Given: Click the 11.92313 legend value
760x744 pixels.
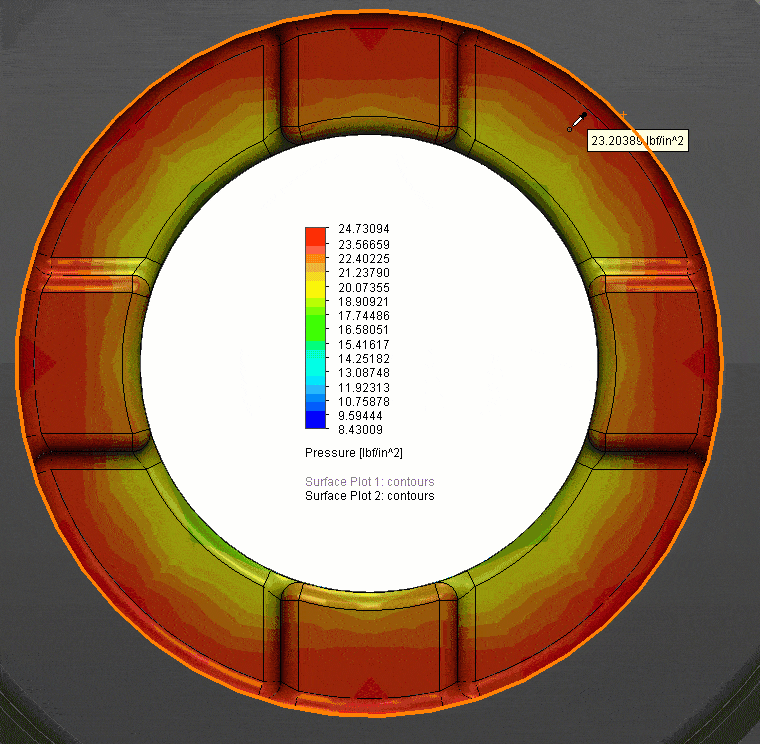Looking at the screenshot, I should tap(365, 387).
